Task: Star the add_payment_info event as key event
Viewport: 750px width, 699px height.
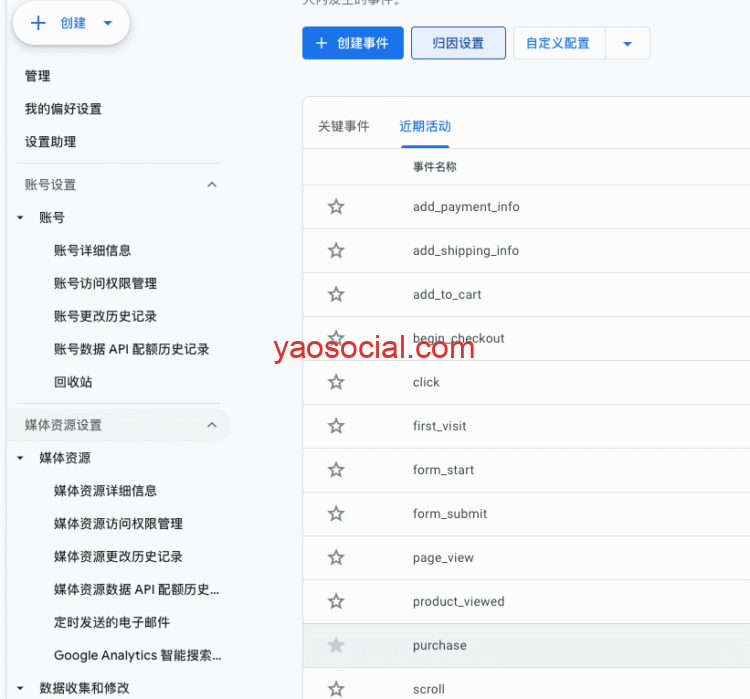Action: 336,207
